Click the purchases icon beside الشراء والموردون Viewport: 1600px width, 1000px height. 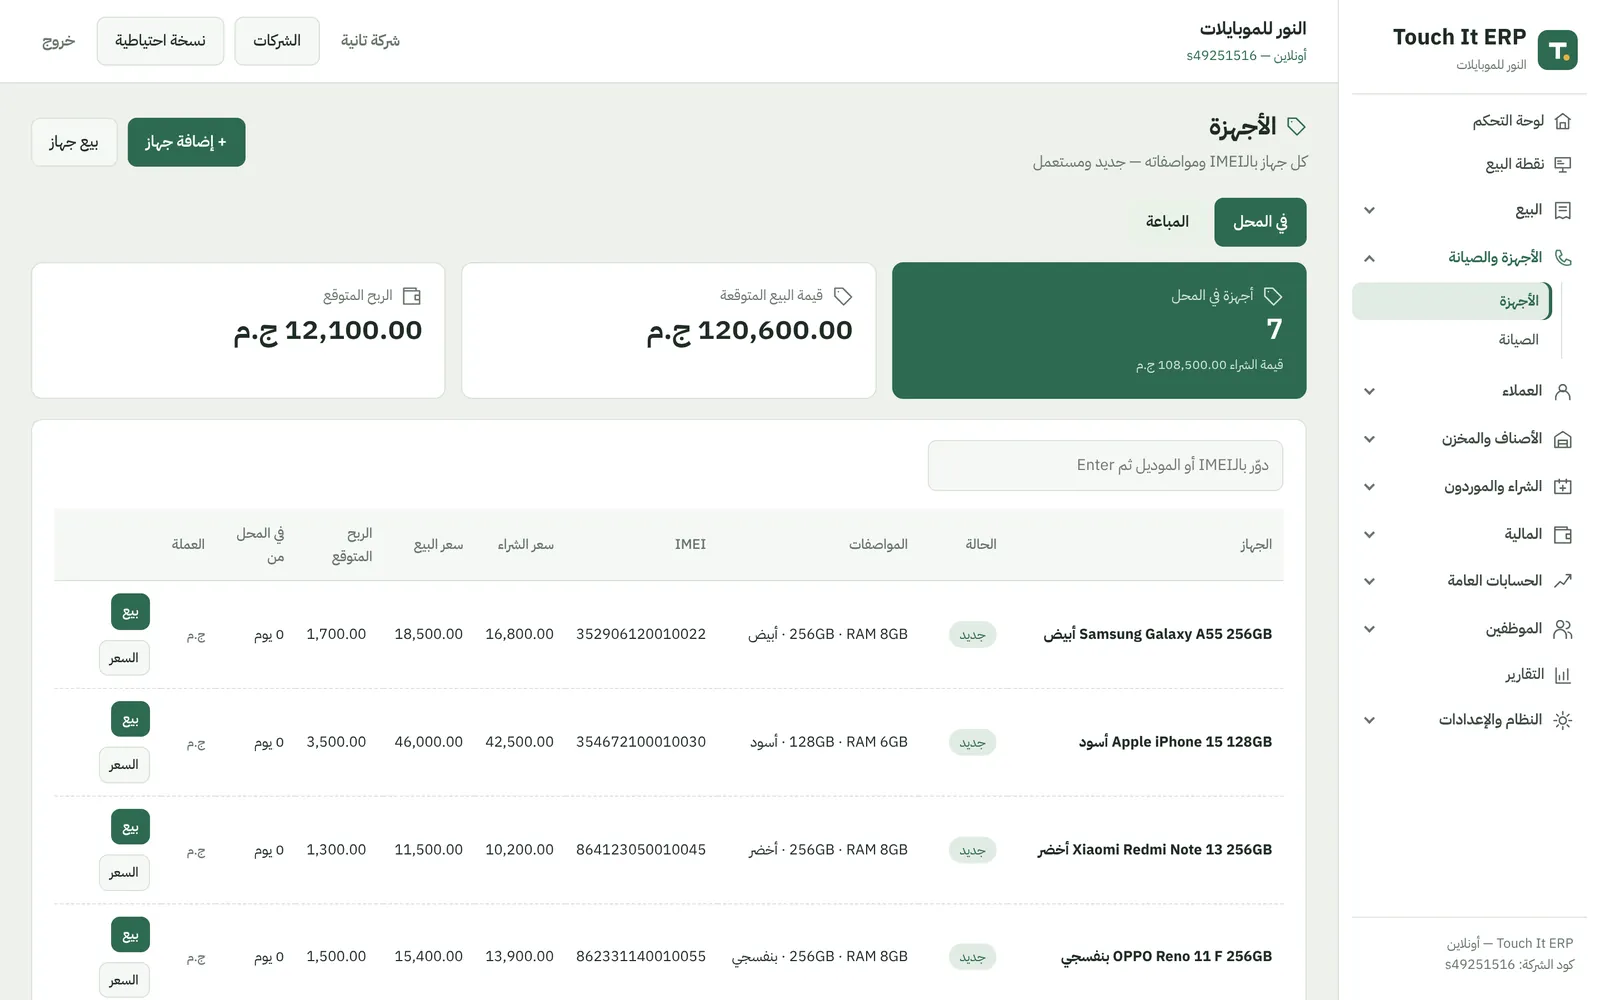point(1563,487)
